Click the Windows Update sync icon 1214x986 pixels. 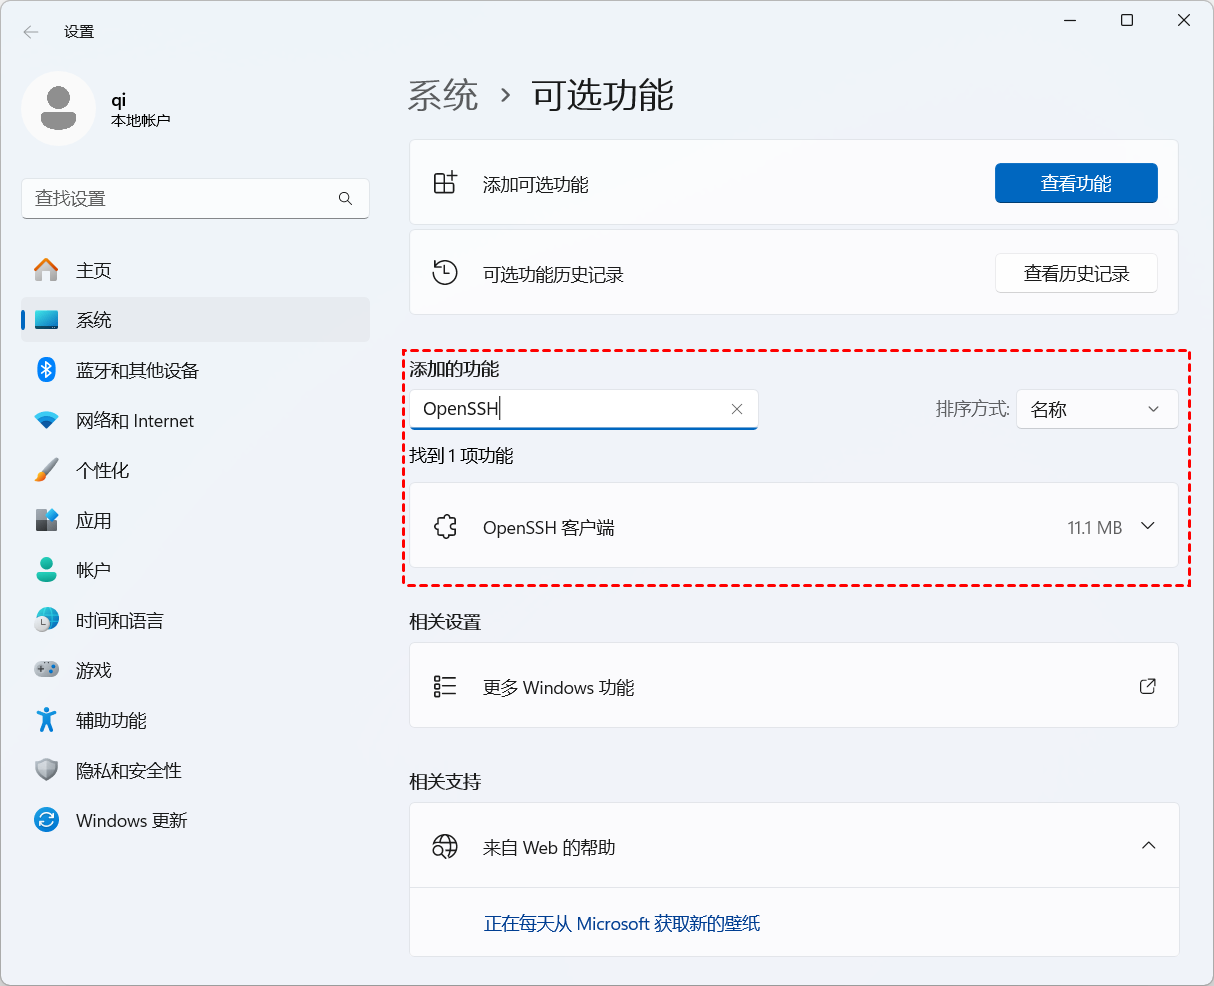point(46,820)
